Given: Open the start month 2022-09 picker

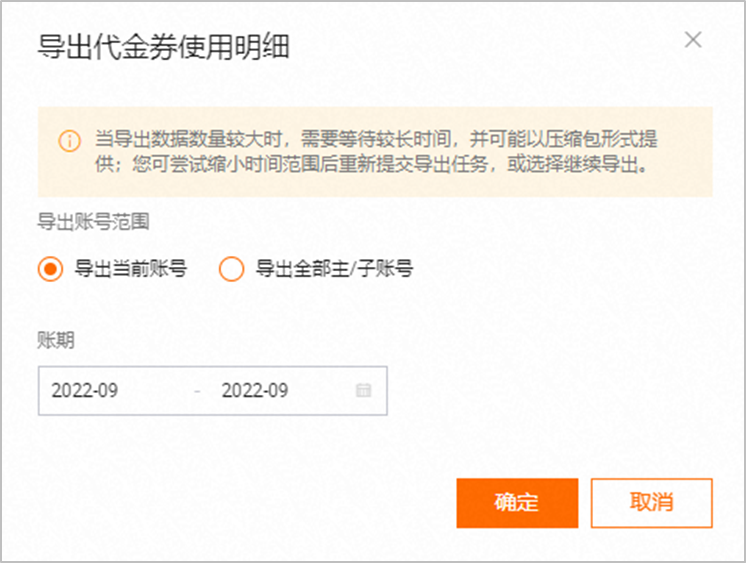Looking at the screenshot, I should 85,391.
